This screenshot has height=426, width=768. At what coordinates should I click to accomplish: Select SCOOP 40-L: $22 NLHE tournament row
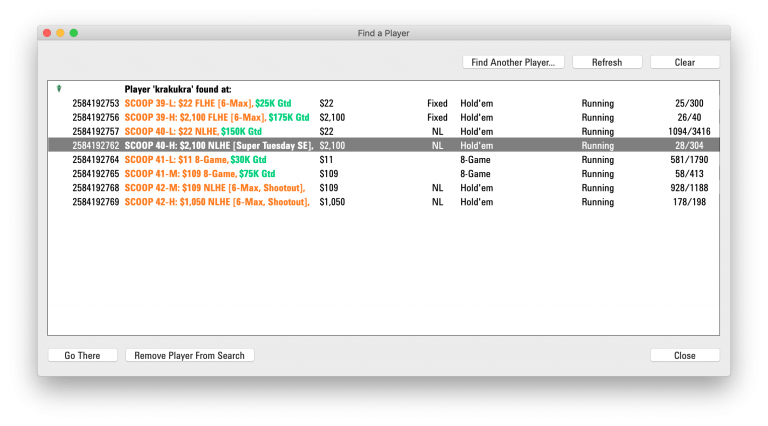pos(384,131)
